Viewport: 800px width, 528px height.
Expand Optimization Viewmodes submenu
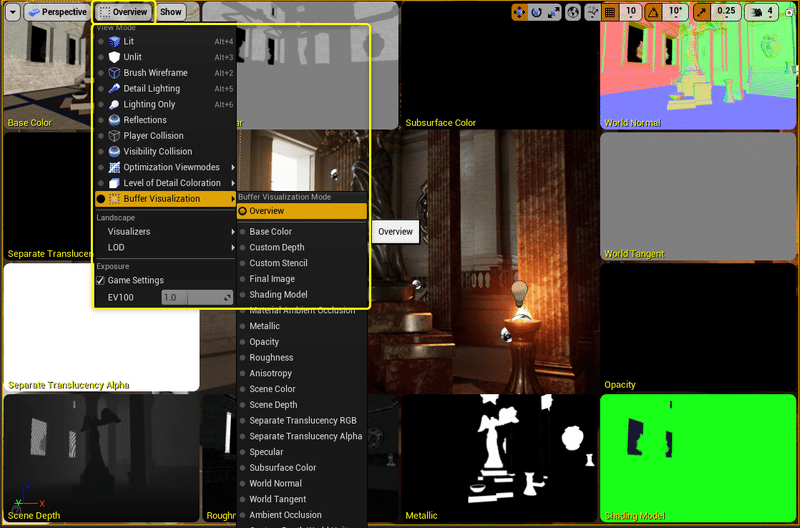pos(165,167)
